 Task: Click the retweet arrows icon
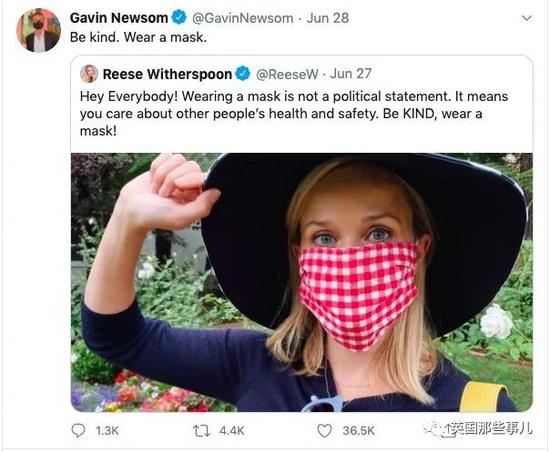click(202, 431)
